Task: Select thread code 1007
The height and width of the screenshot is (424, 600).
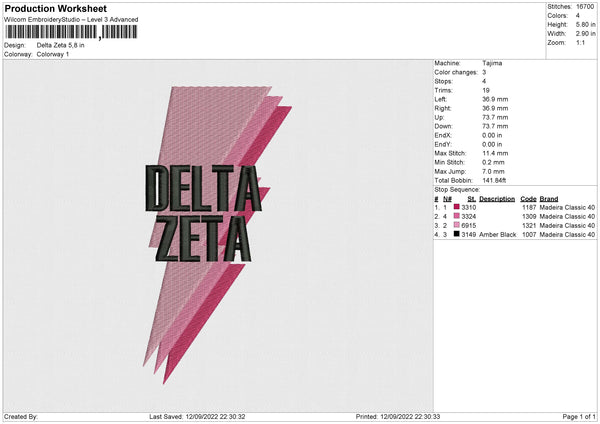Action: [x=529, y=235]
